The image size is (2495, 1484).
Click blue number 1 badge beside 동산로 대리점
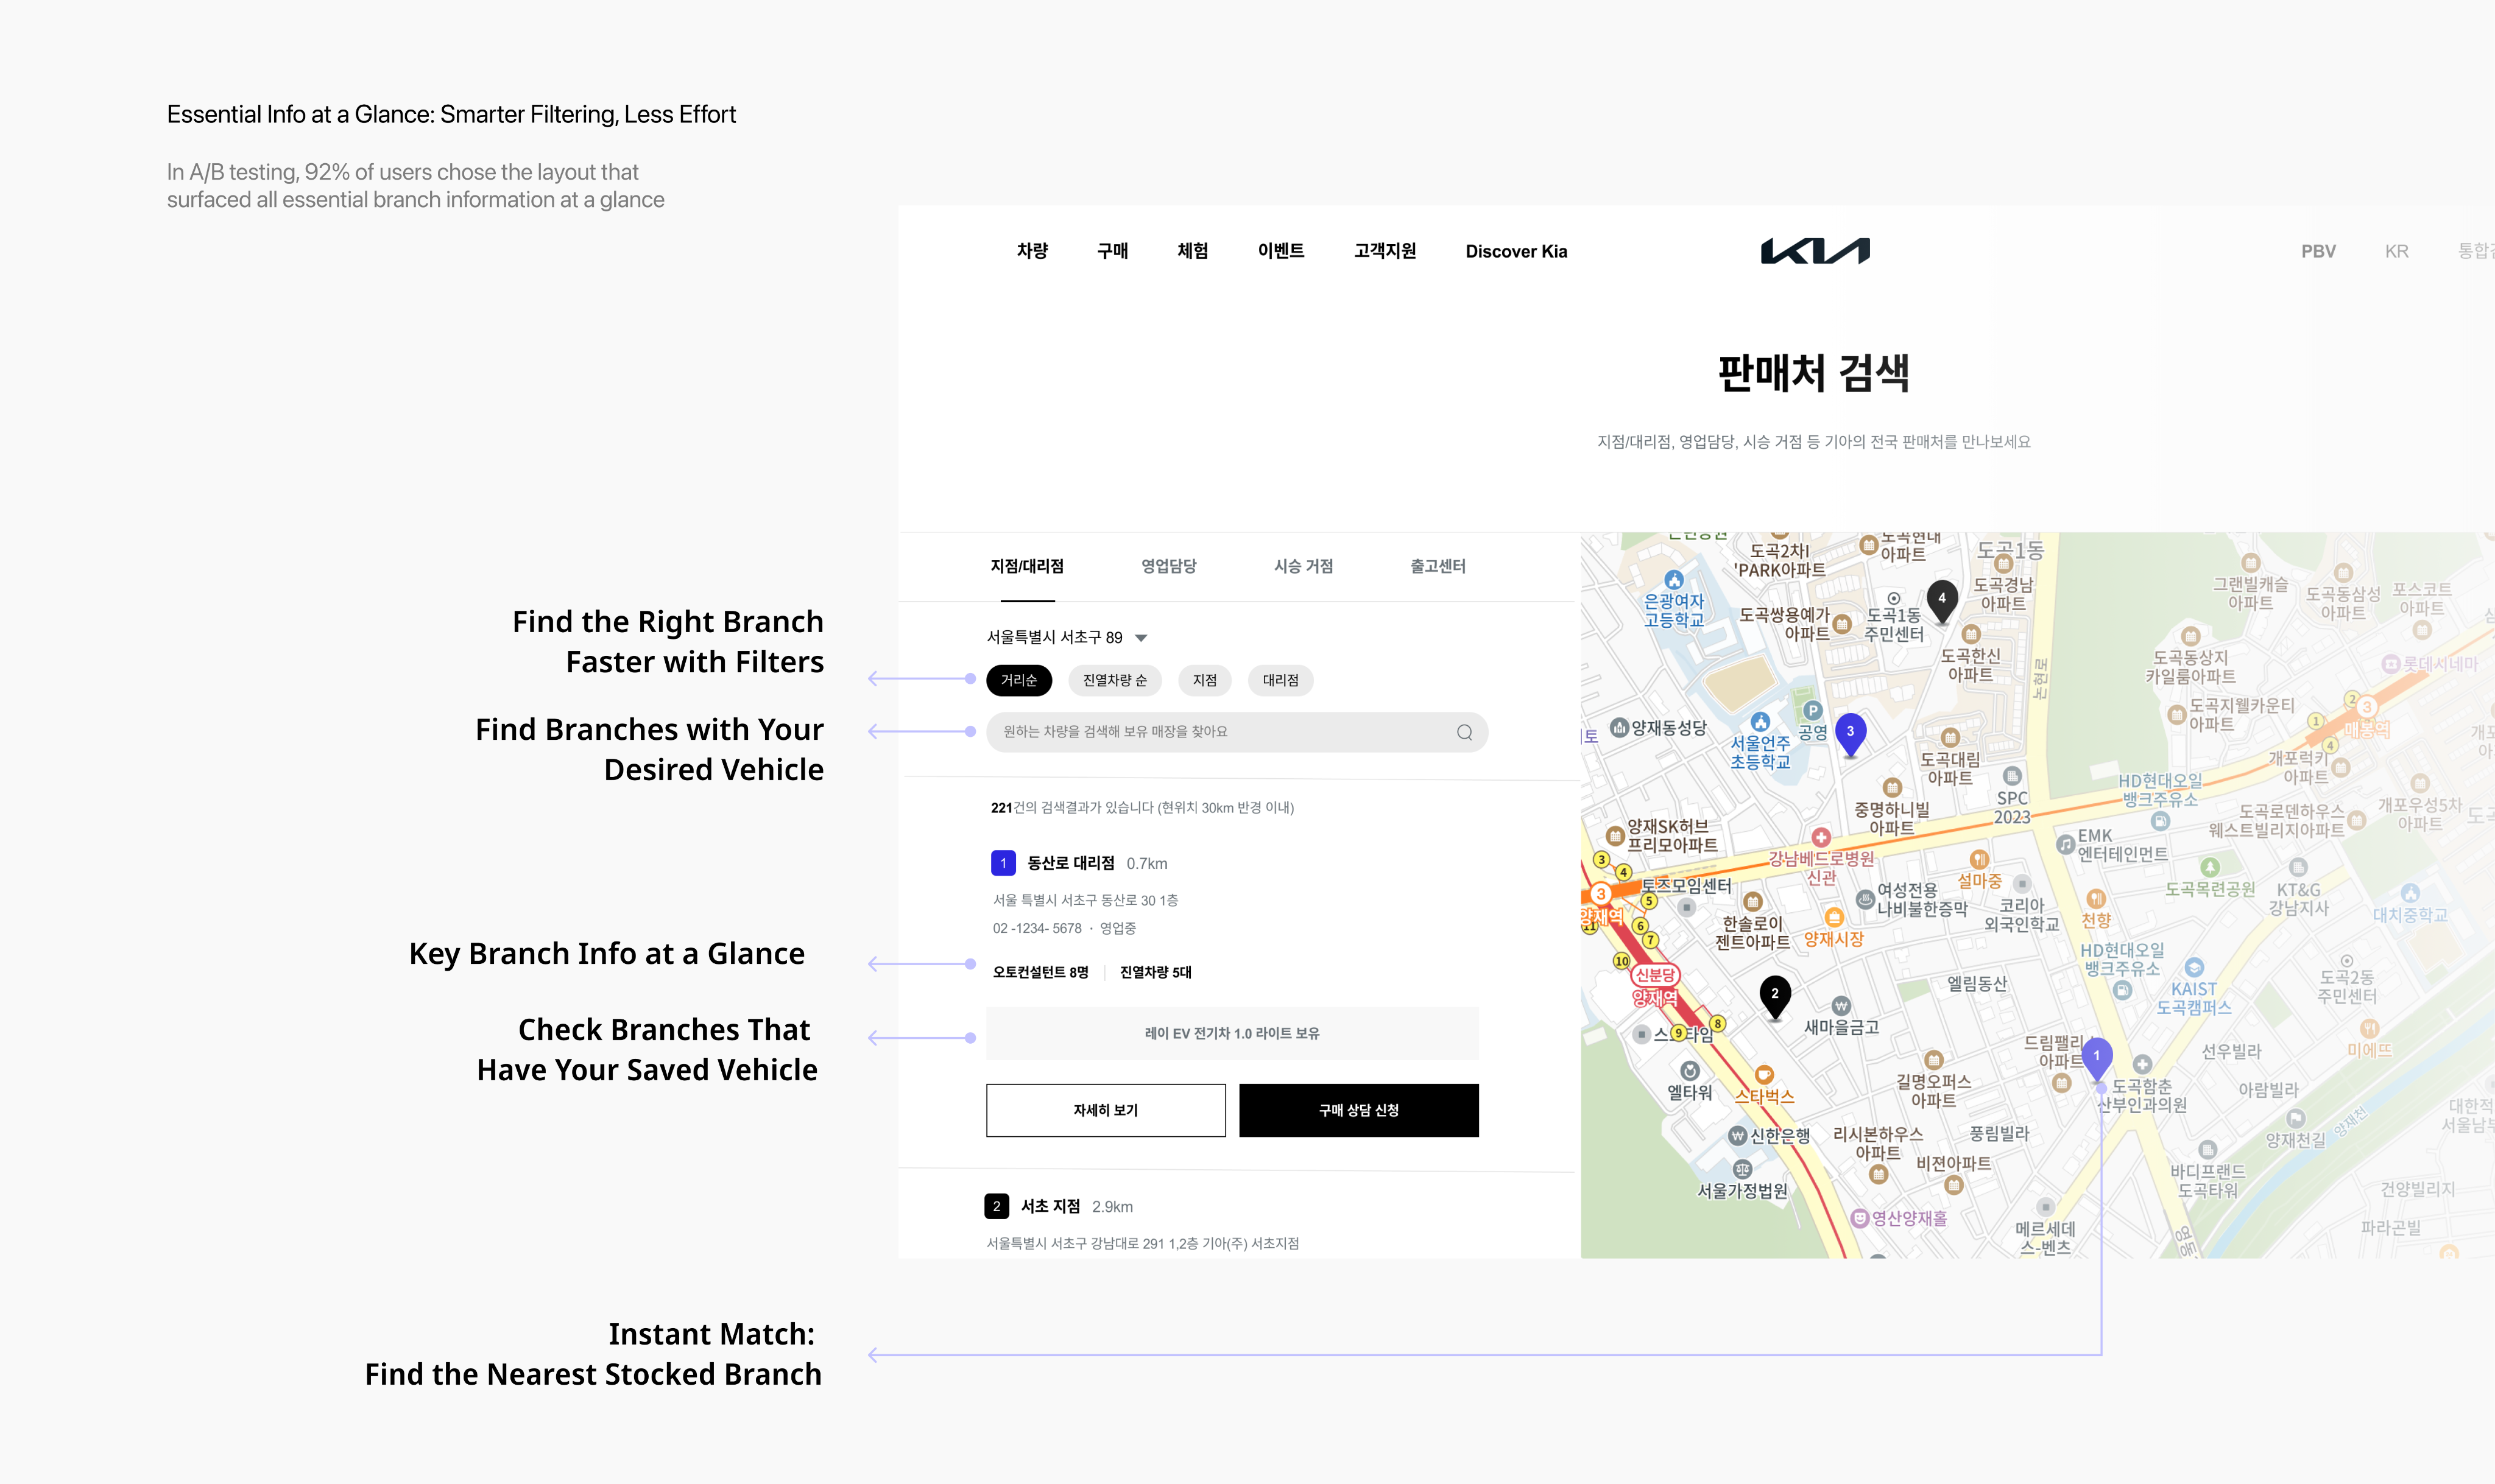point(1003,863)
